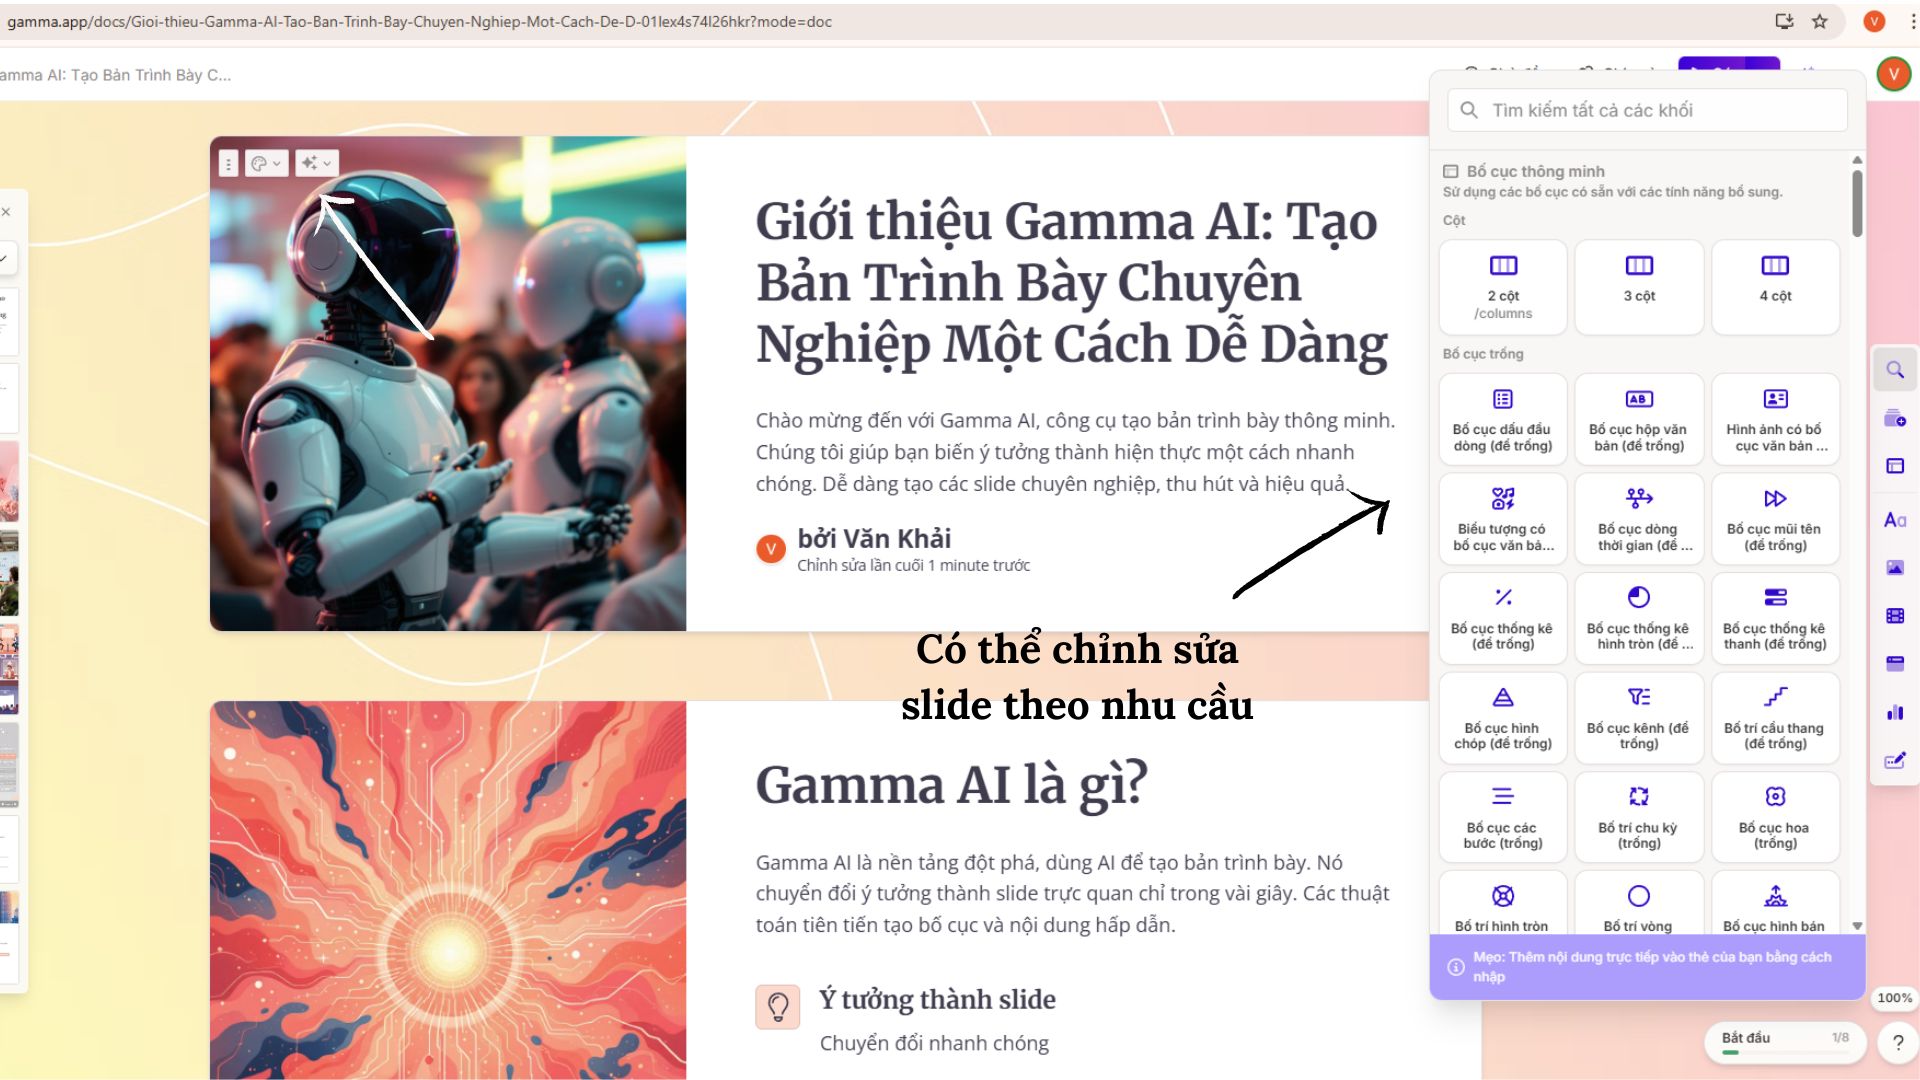The height and width of the screenshot is (1080, 1920).
Task: Open the forms and buttons sidebar icon
Action: pos(1895,761)
